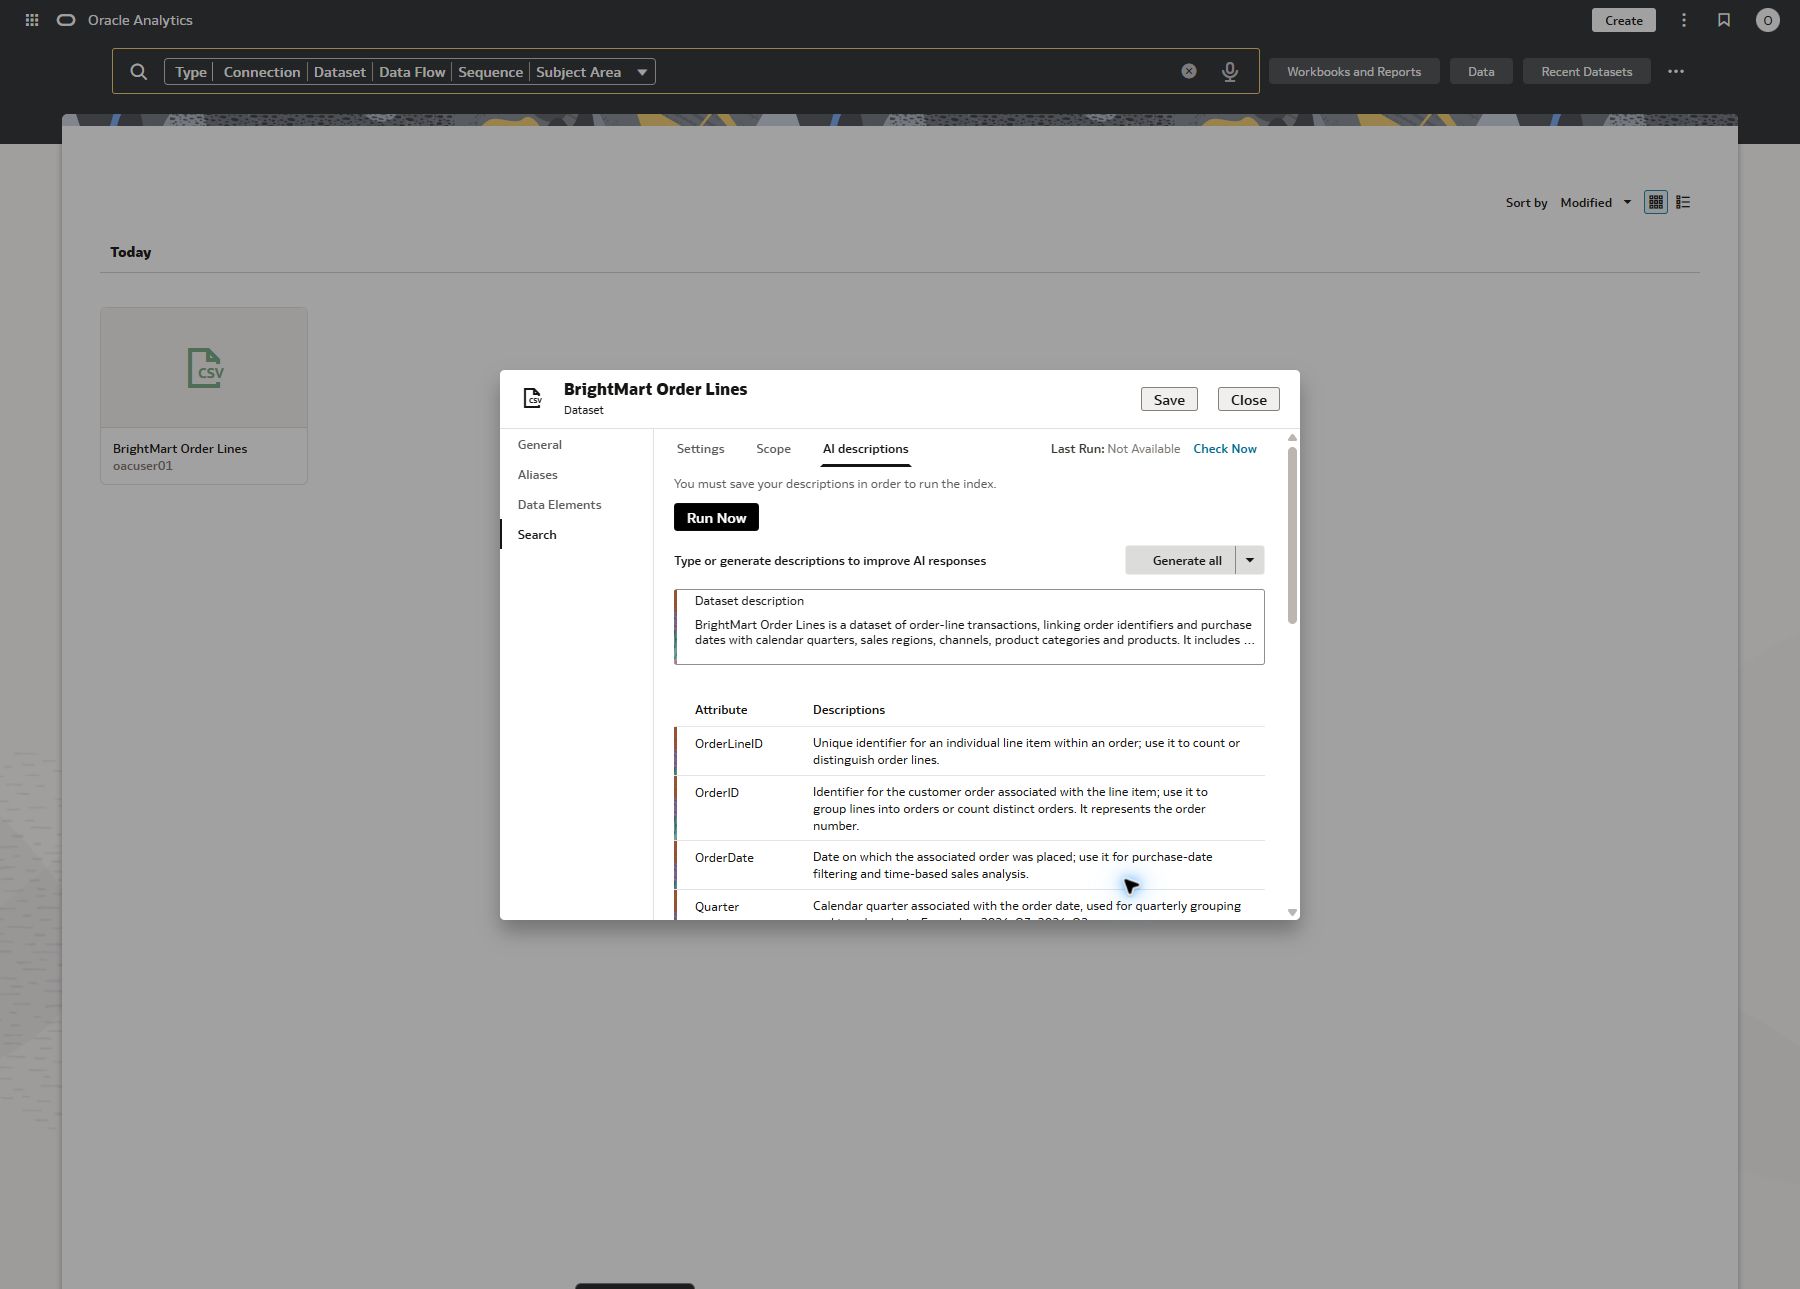This screenshot has width=1800, height=1289.
Task: Switch to grid view
Action: [x=1656, y=202]
